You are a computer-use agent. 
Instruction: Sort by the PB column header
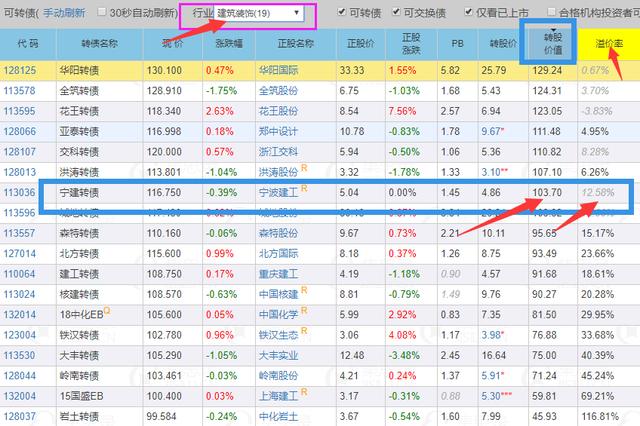pos(458,43)
